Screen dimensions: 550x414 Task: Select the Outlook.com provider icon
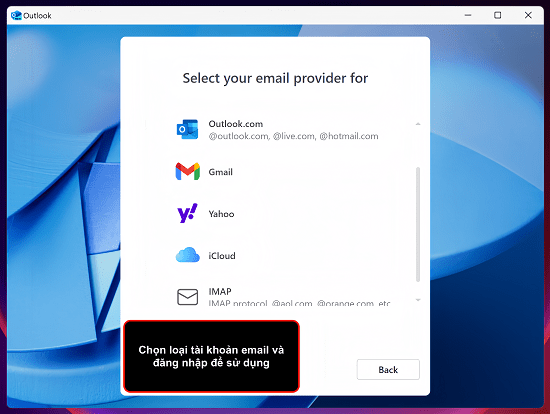(x=187, y=129)
